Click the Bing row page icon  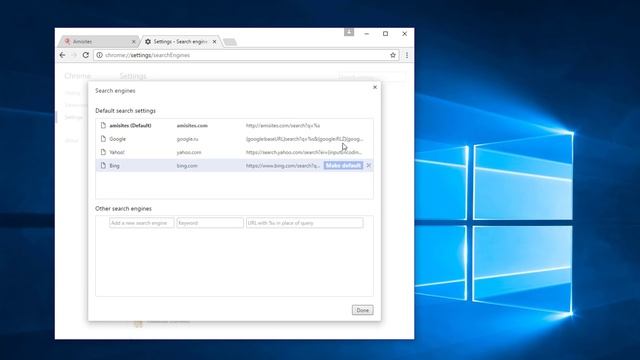click(103, 165)
